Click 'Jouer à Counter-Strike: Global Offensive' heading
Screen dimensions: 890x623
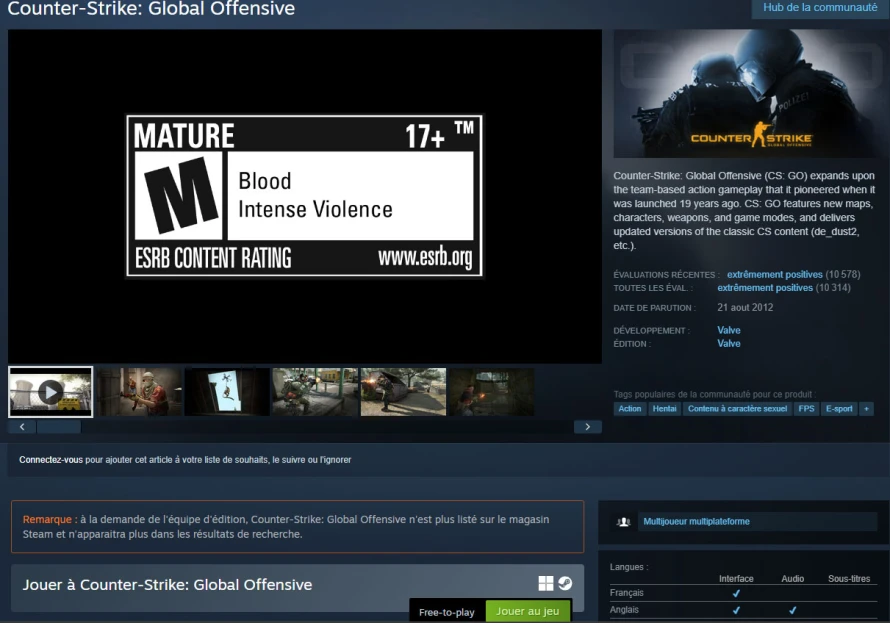[x=167, y=585]
